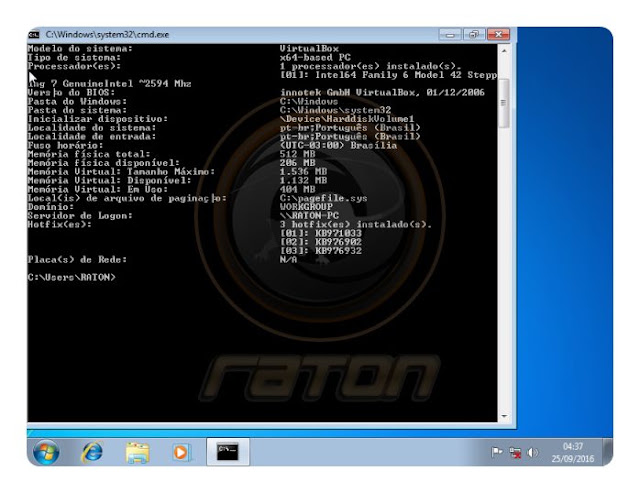The width and height of the screenshot is (640, 493).
Task: Click the VirtualBox system model value
Action: point(309,49)
